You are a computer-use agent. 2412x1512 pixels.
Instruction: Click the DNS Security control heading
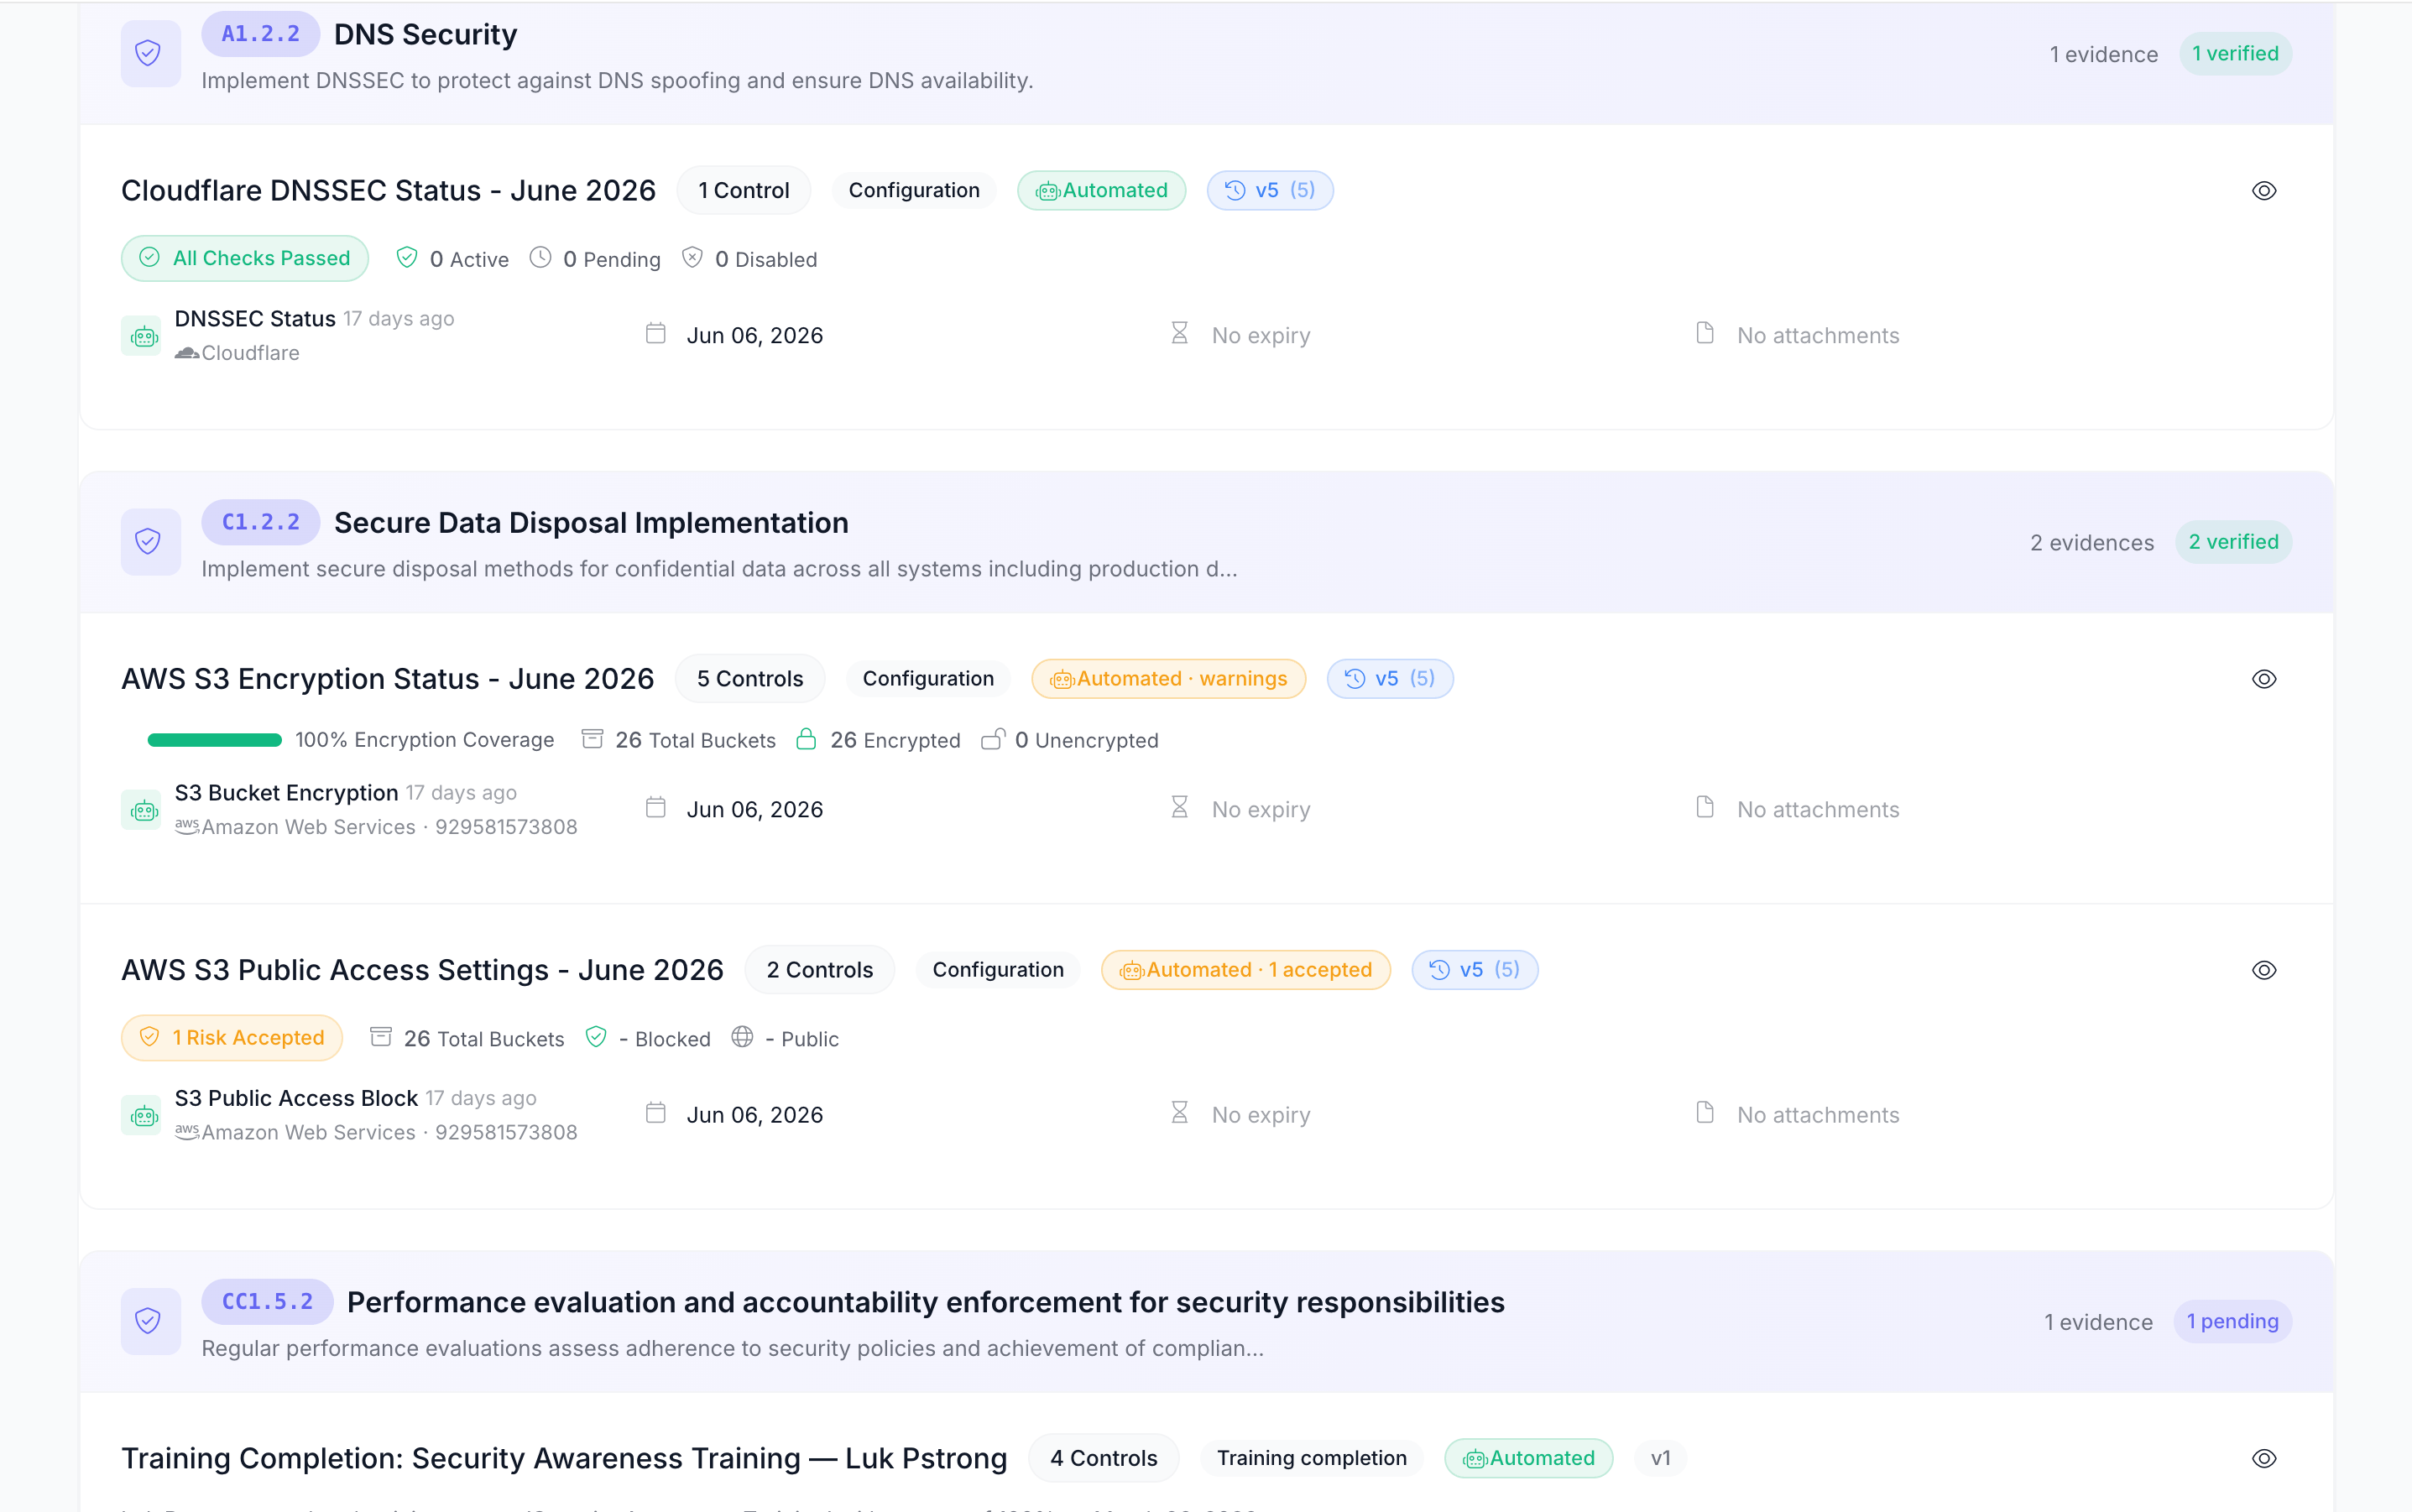click(x=425, y=34)
